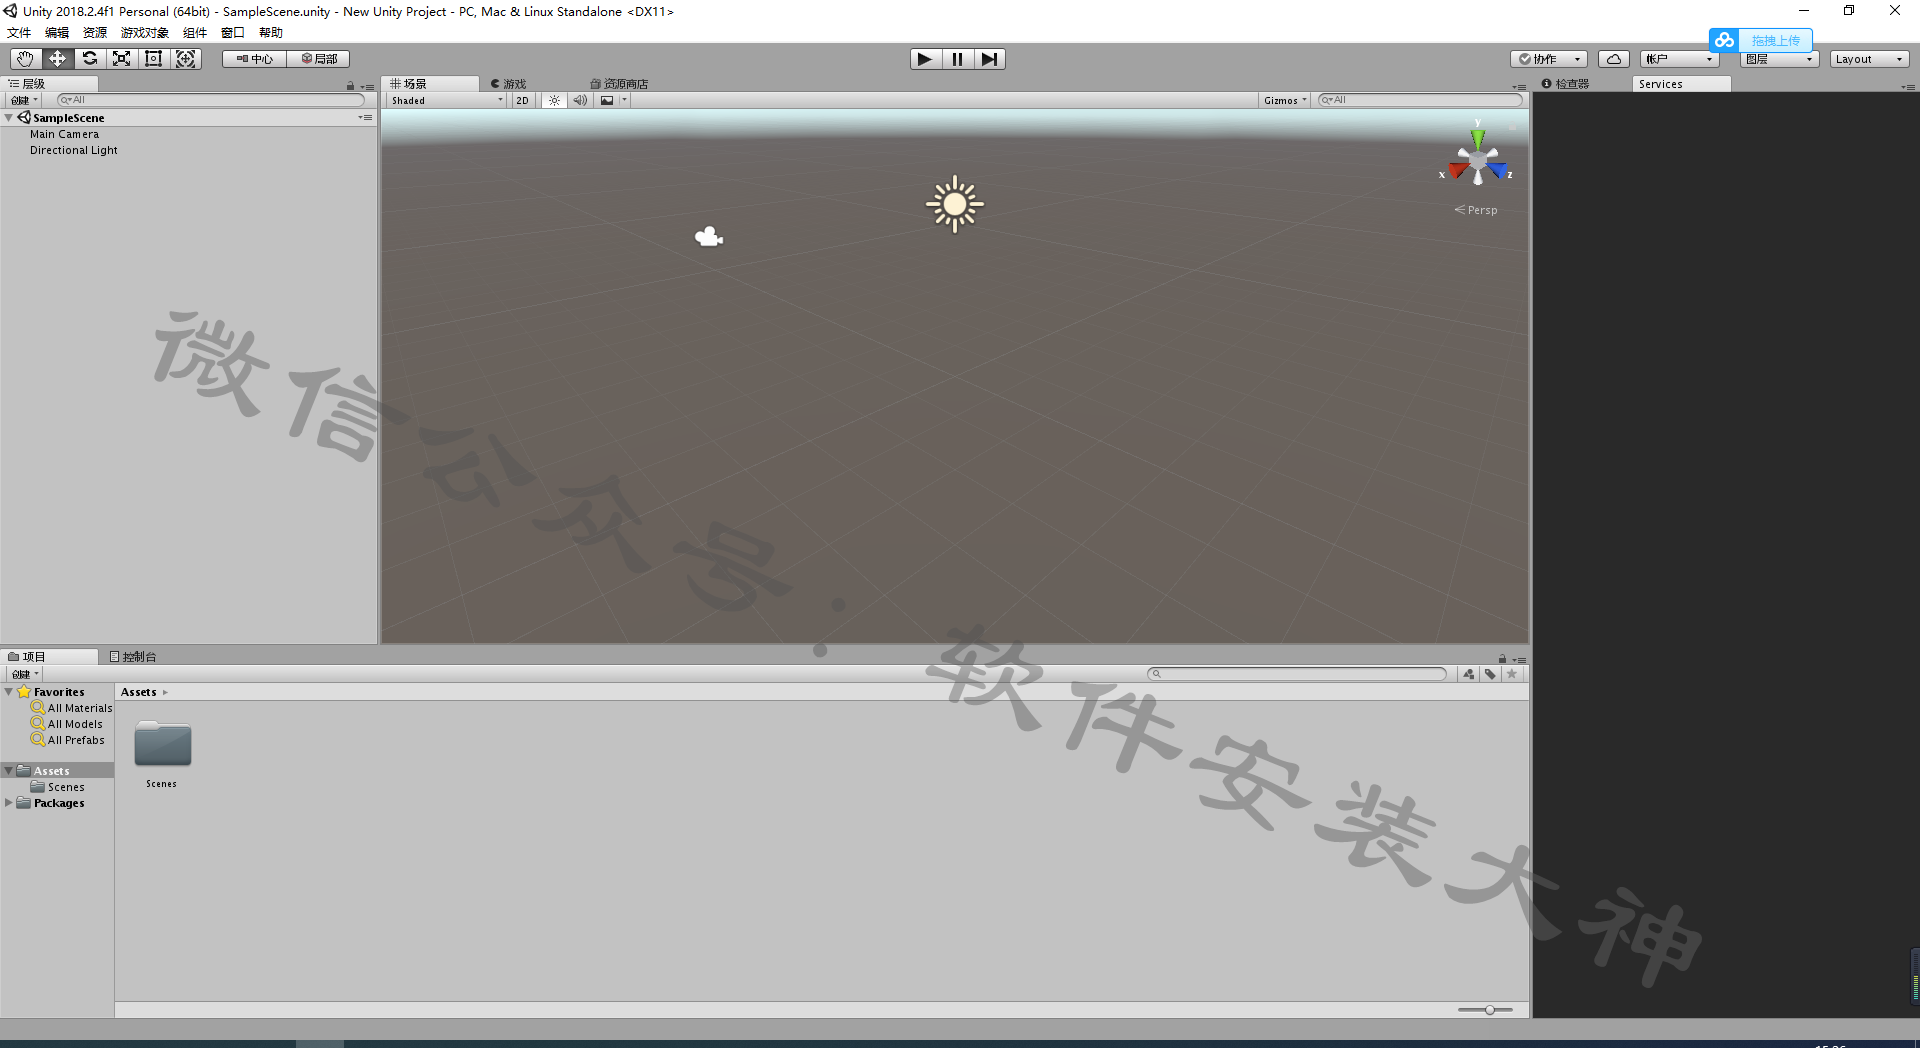The width and height of the screenshot is (1920, 1048).
Task: Step forward one frame
Action: pyautogui.click(x=989, y=59)
